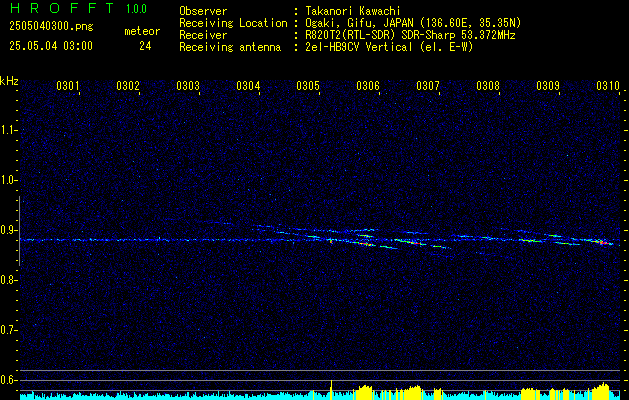Click the observer name Takanori Kawachi
This screenshot has height=400, width=629.
(x=353, y=11)
